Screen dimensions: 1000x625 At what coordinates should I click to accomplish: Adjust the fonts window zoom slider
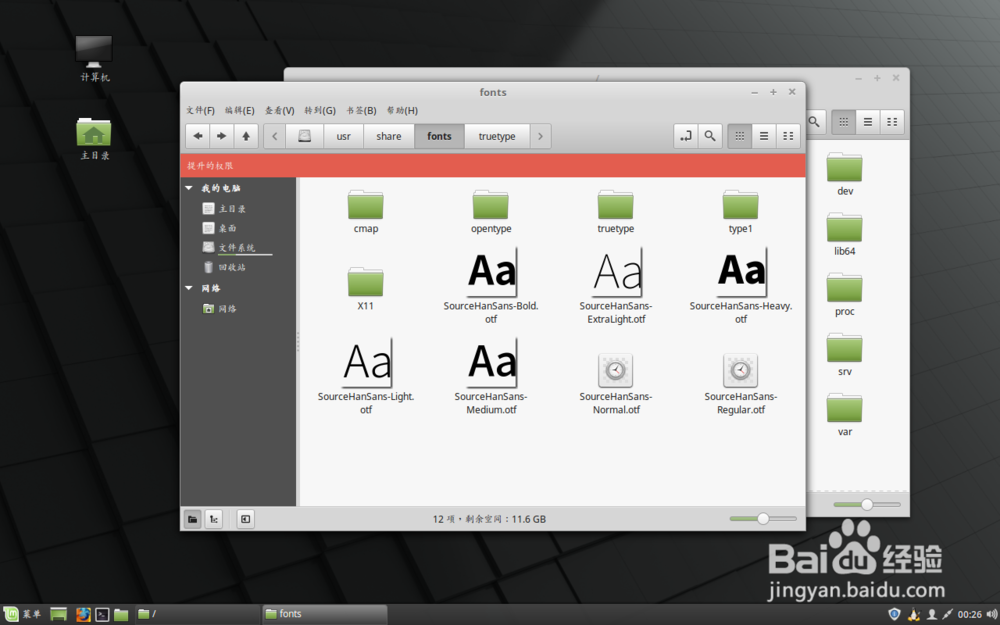pyautogui.click(x=763, y=518)
